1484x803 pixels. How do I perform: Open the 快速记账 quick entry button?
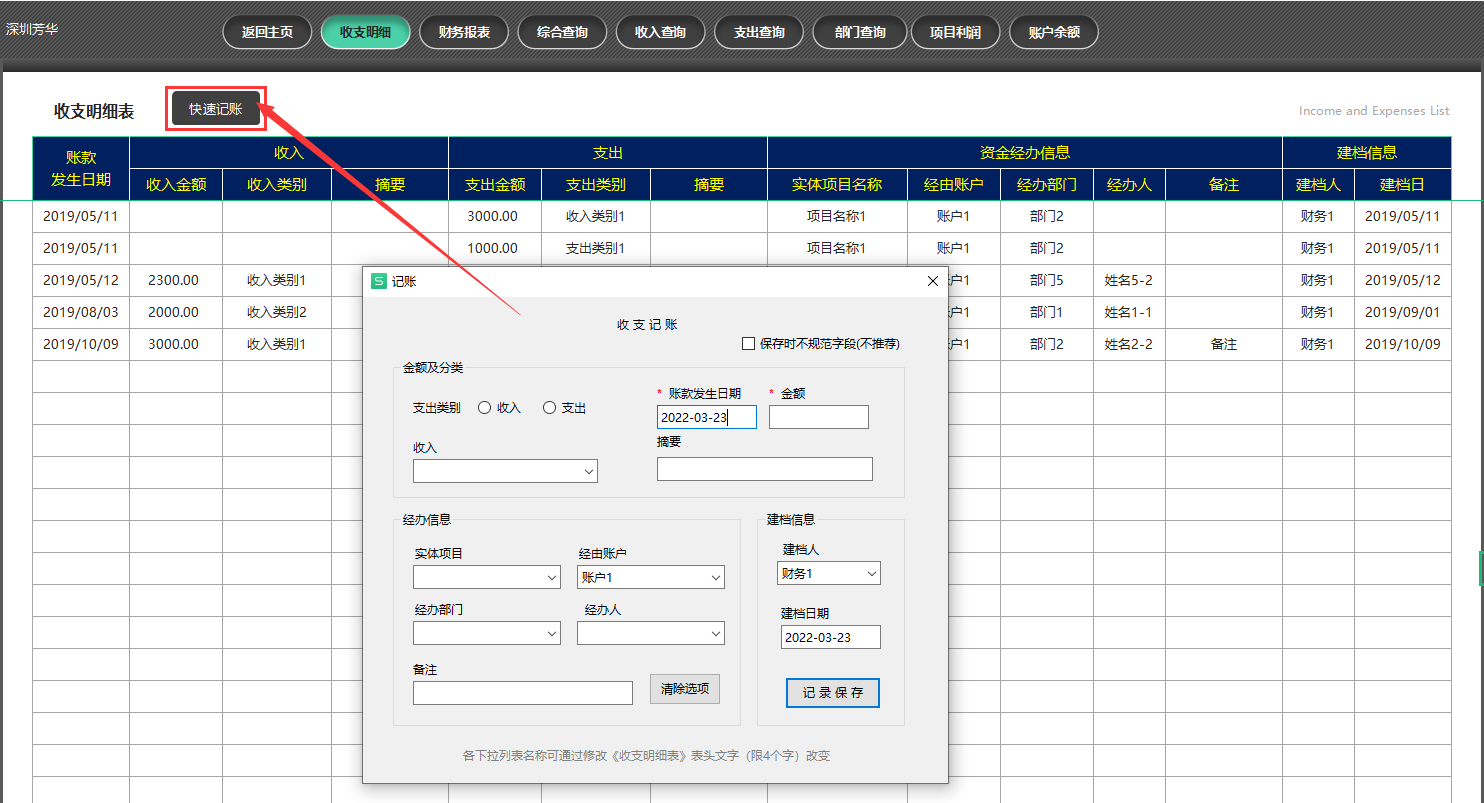point(214,107)
